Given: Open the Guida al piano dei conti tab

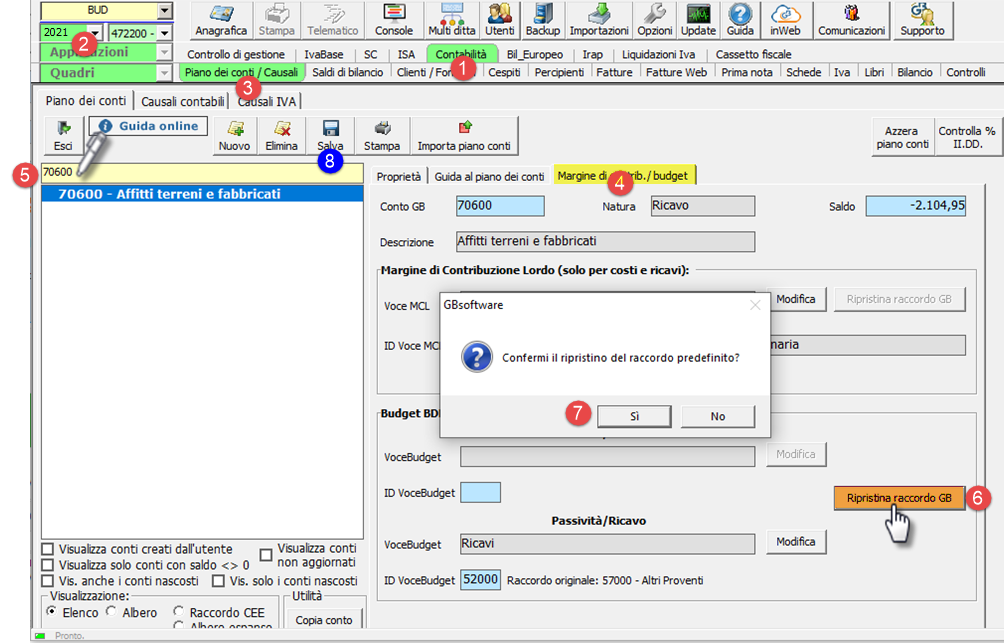Looking at the screenshot, I should (x=489, y=176).
